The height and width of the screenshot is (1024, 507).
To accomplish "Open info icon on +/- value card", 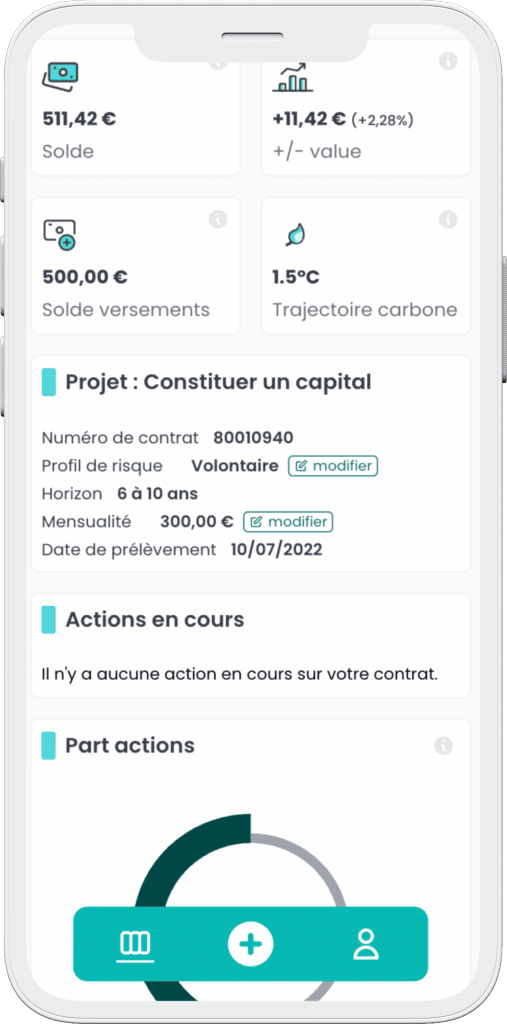I will coord(448,61).
